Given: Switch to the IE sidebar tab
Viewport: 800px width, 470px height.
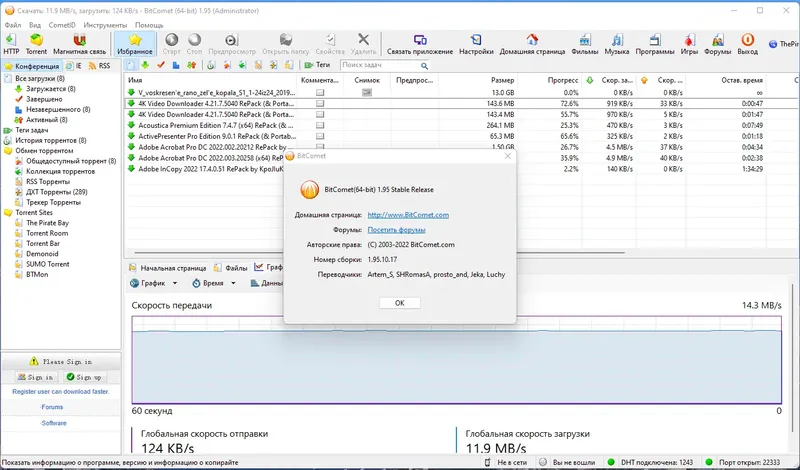Looking at the screenshot, I should 74,66.
